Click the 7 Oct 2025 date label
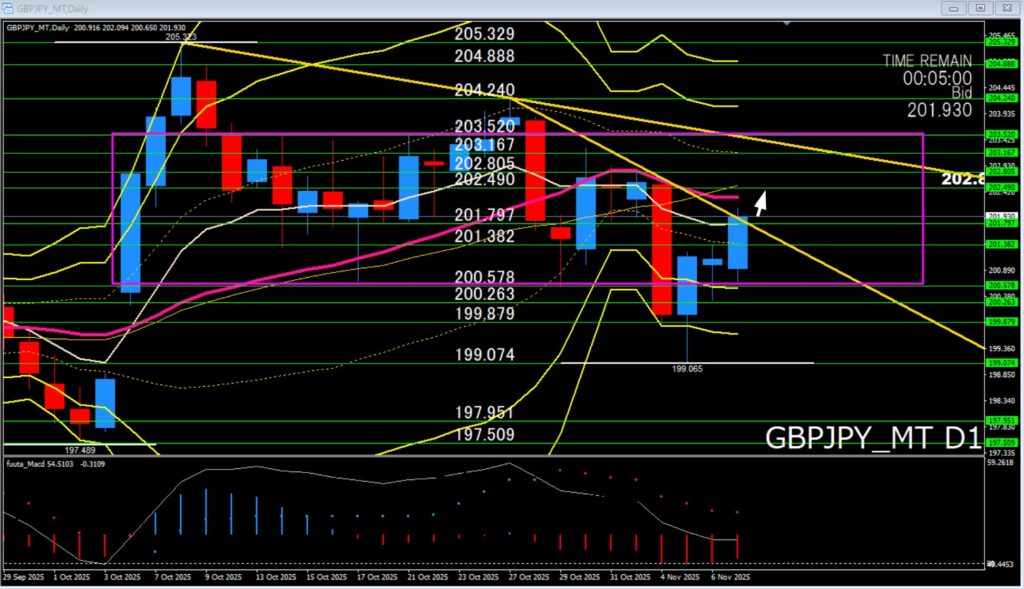This screenshot has height=589, width=1024. coord(174,577)
